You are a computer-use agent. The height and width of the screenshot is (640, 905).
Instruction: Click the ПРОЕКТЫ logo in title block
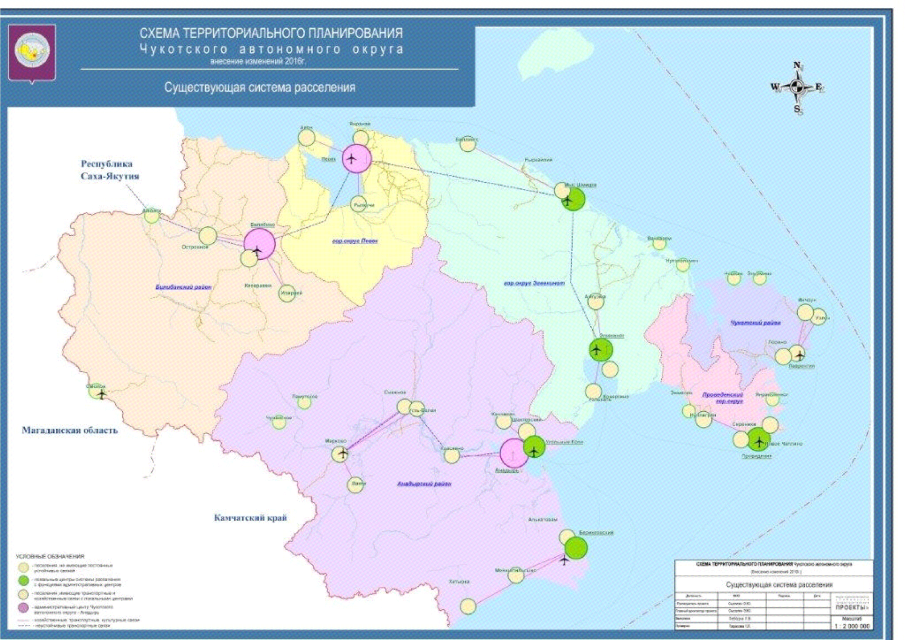pos(850,607)
